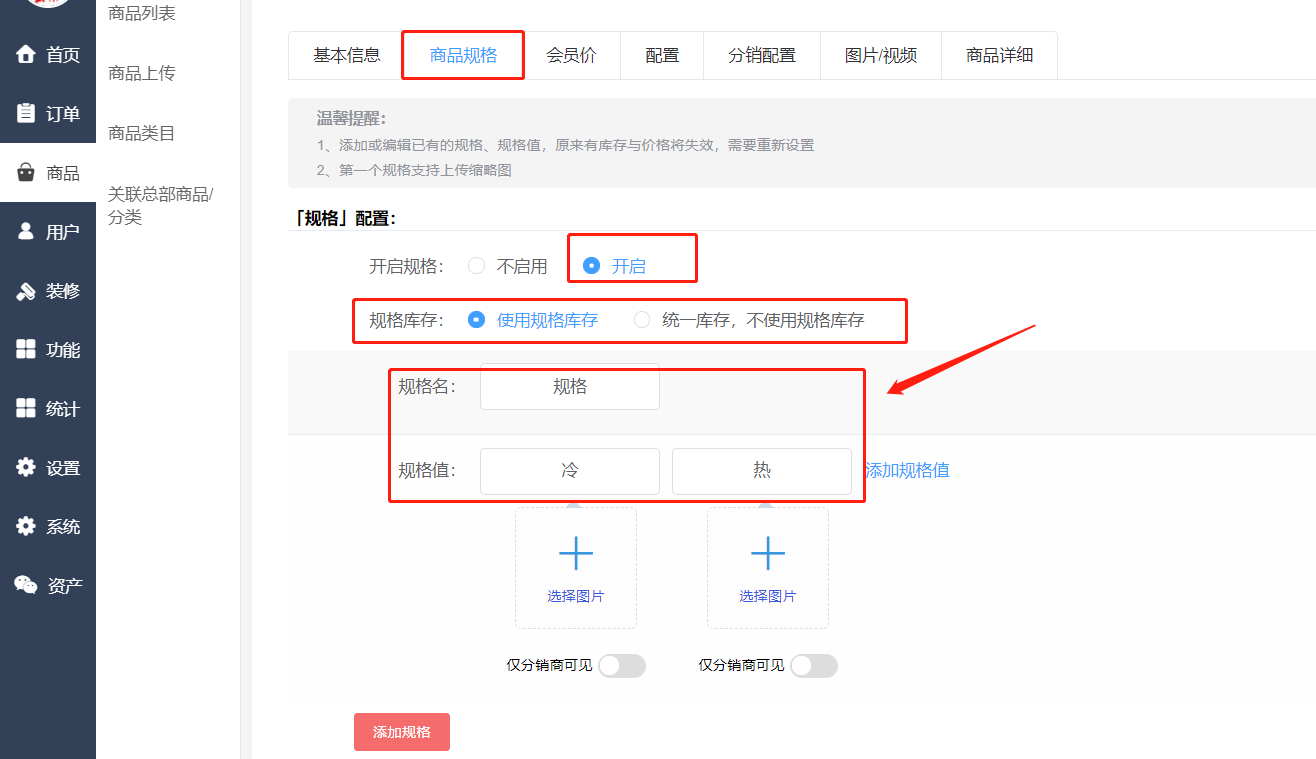
Task: Click the home icon in the sidebar
Action: pos(26,54)
